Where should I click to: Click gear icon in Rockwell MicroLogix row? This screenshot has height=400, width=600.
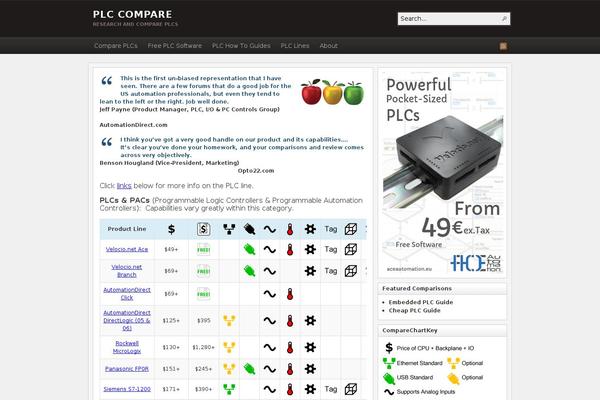tap(310, 348)
